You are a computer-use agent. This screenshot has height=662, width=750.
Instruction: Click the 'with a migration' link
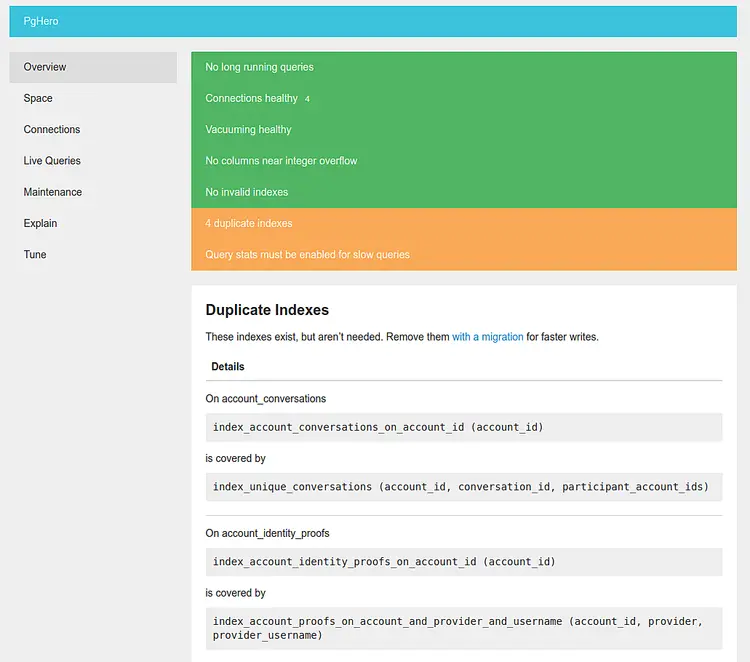tap(487, 337)
